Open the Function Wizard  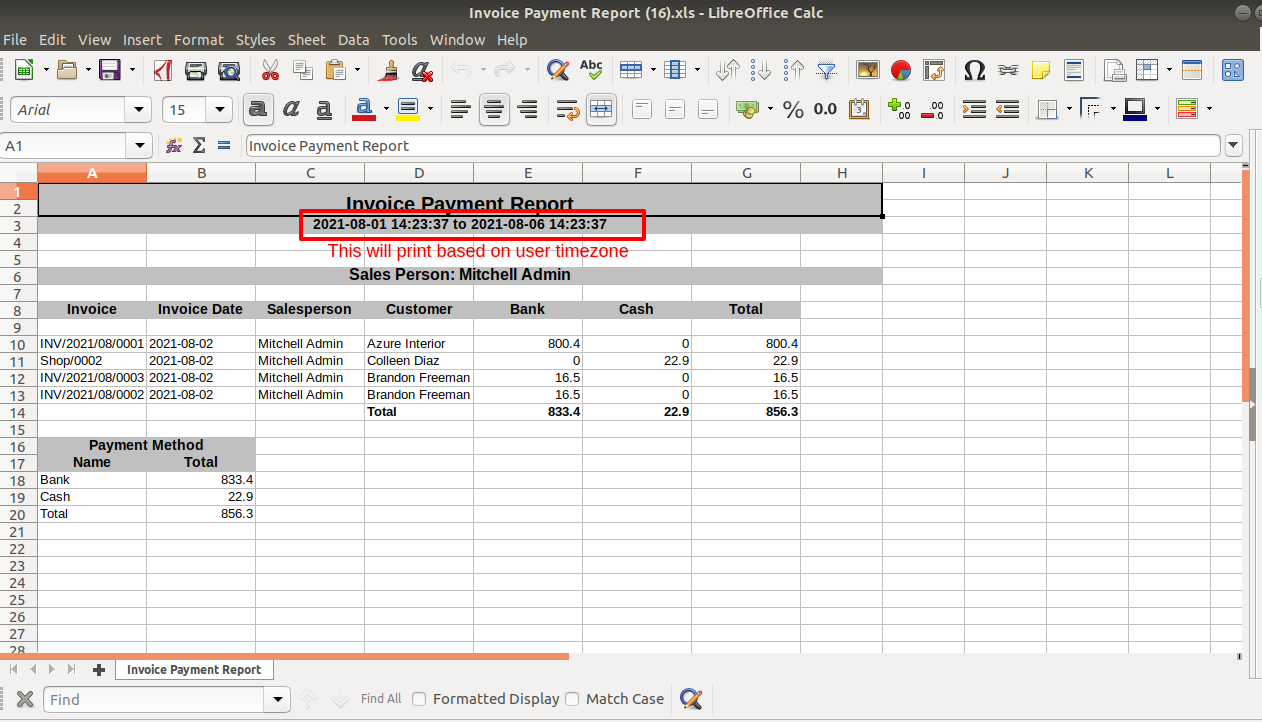tap(174, 145)
